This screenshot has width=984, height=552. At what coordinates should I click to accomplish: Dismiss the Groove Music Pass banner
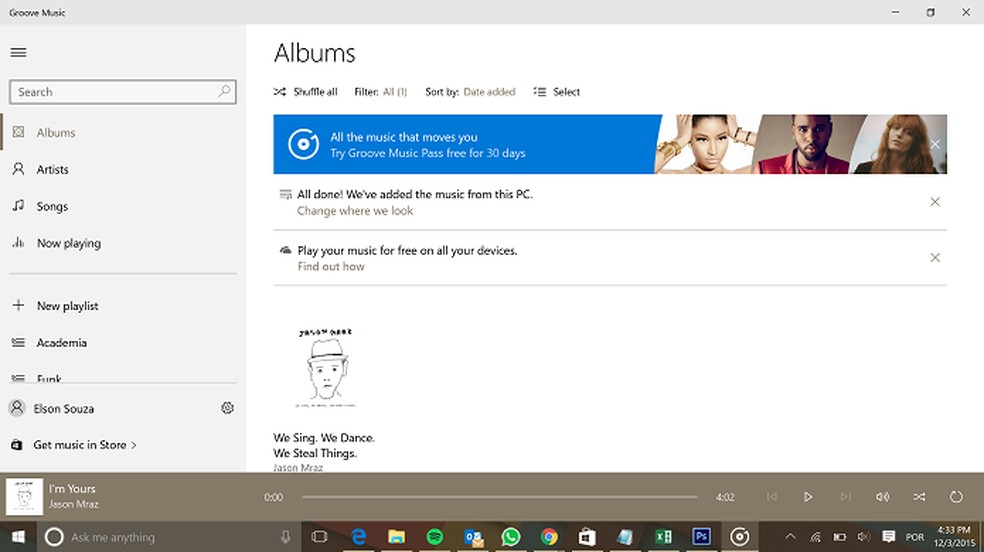(x=935, y=144)
